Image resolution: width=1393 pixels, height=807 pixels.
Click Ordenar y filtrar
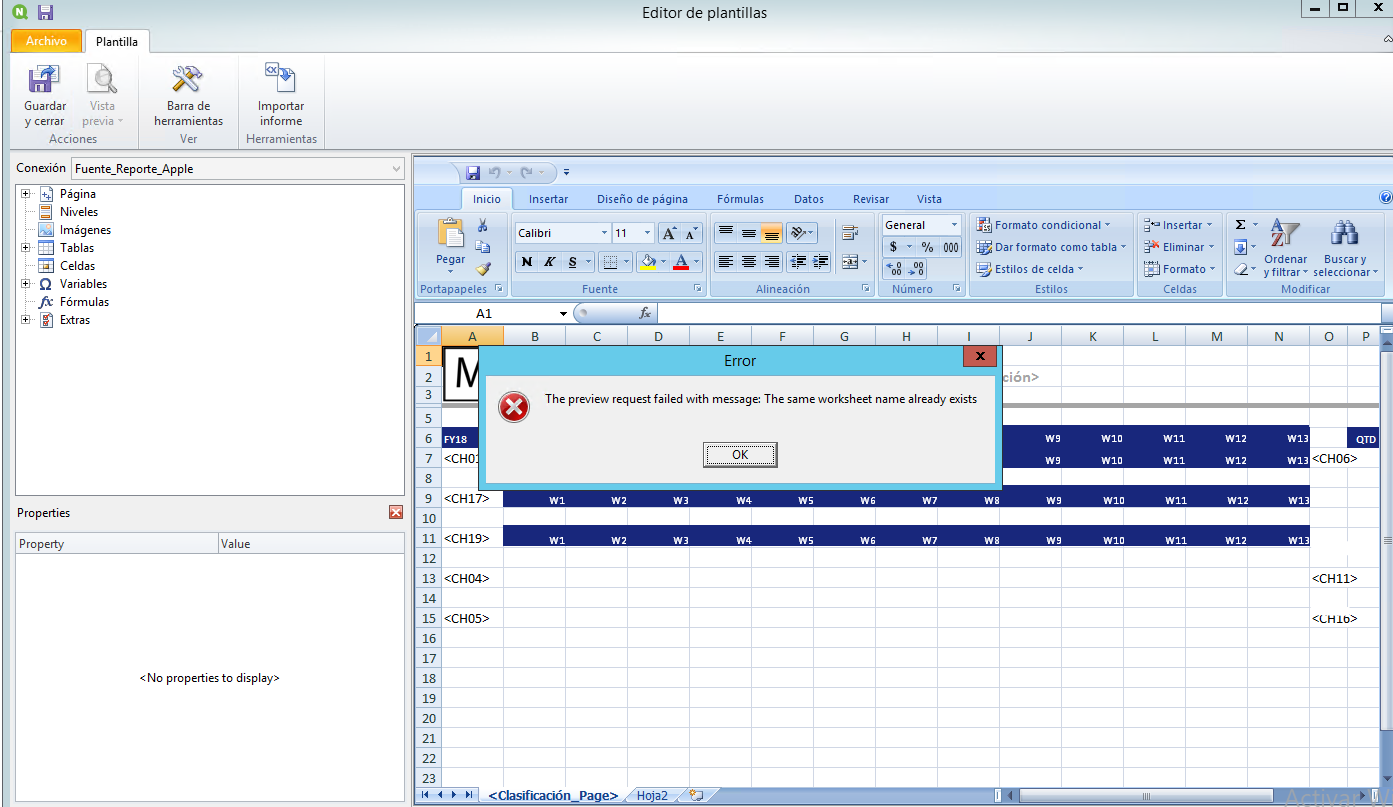tap(1285, 247)
